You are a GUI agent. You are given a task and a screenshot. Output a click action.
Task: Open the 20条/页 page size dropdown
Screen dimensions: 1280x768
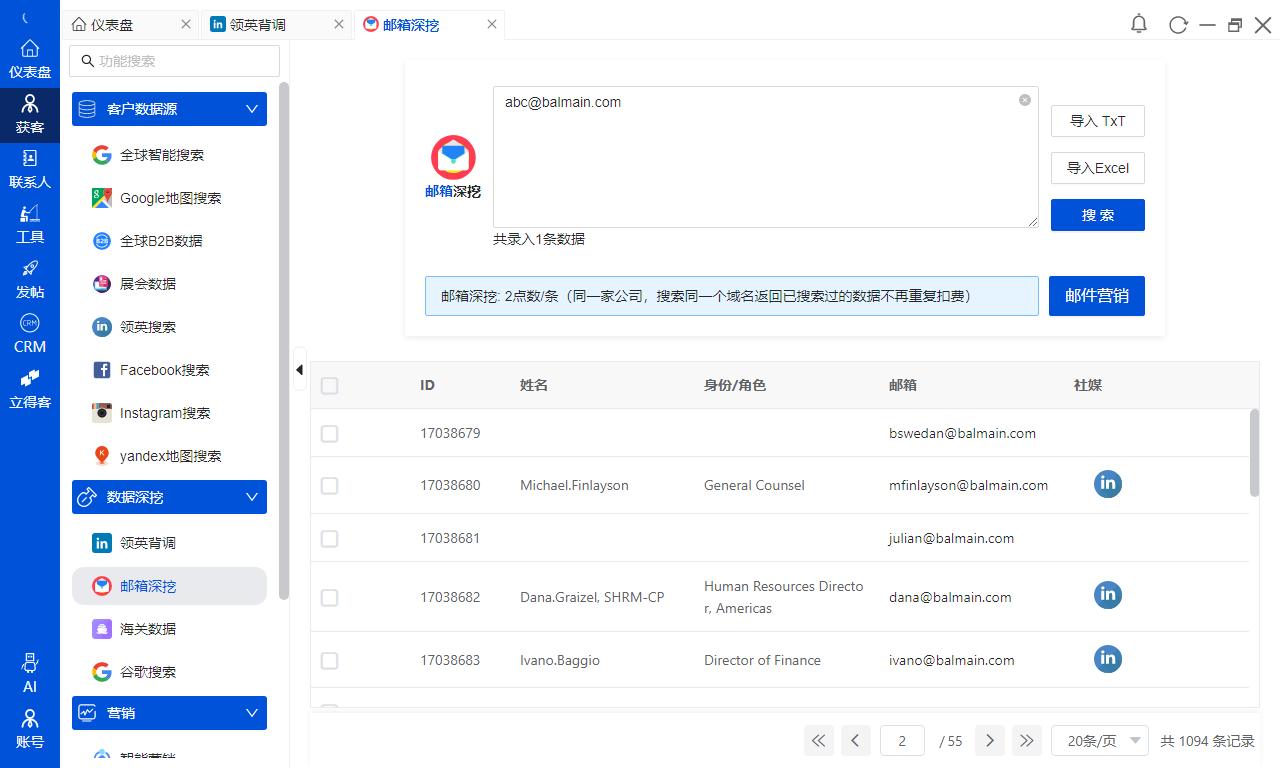(x=1100, y=740)
